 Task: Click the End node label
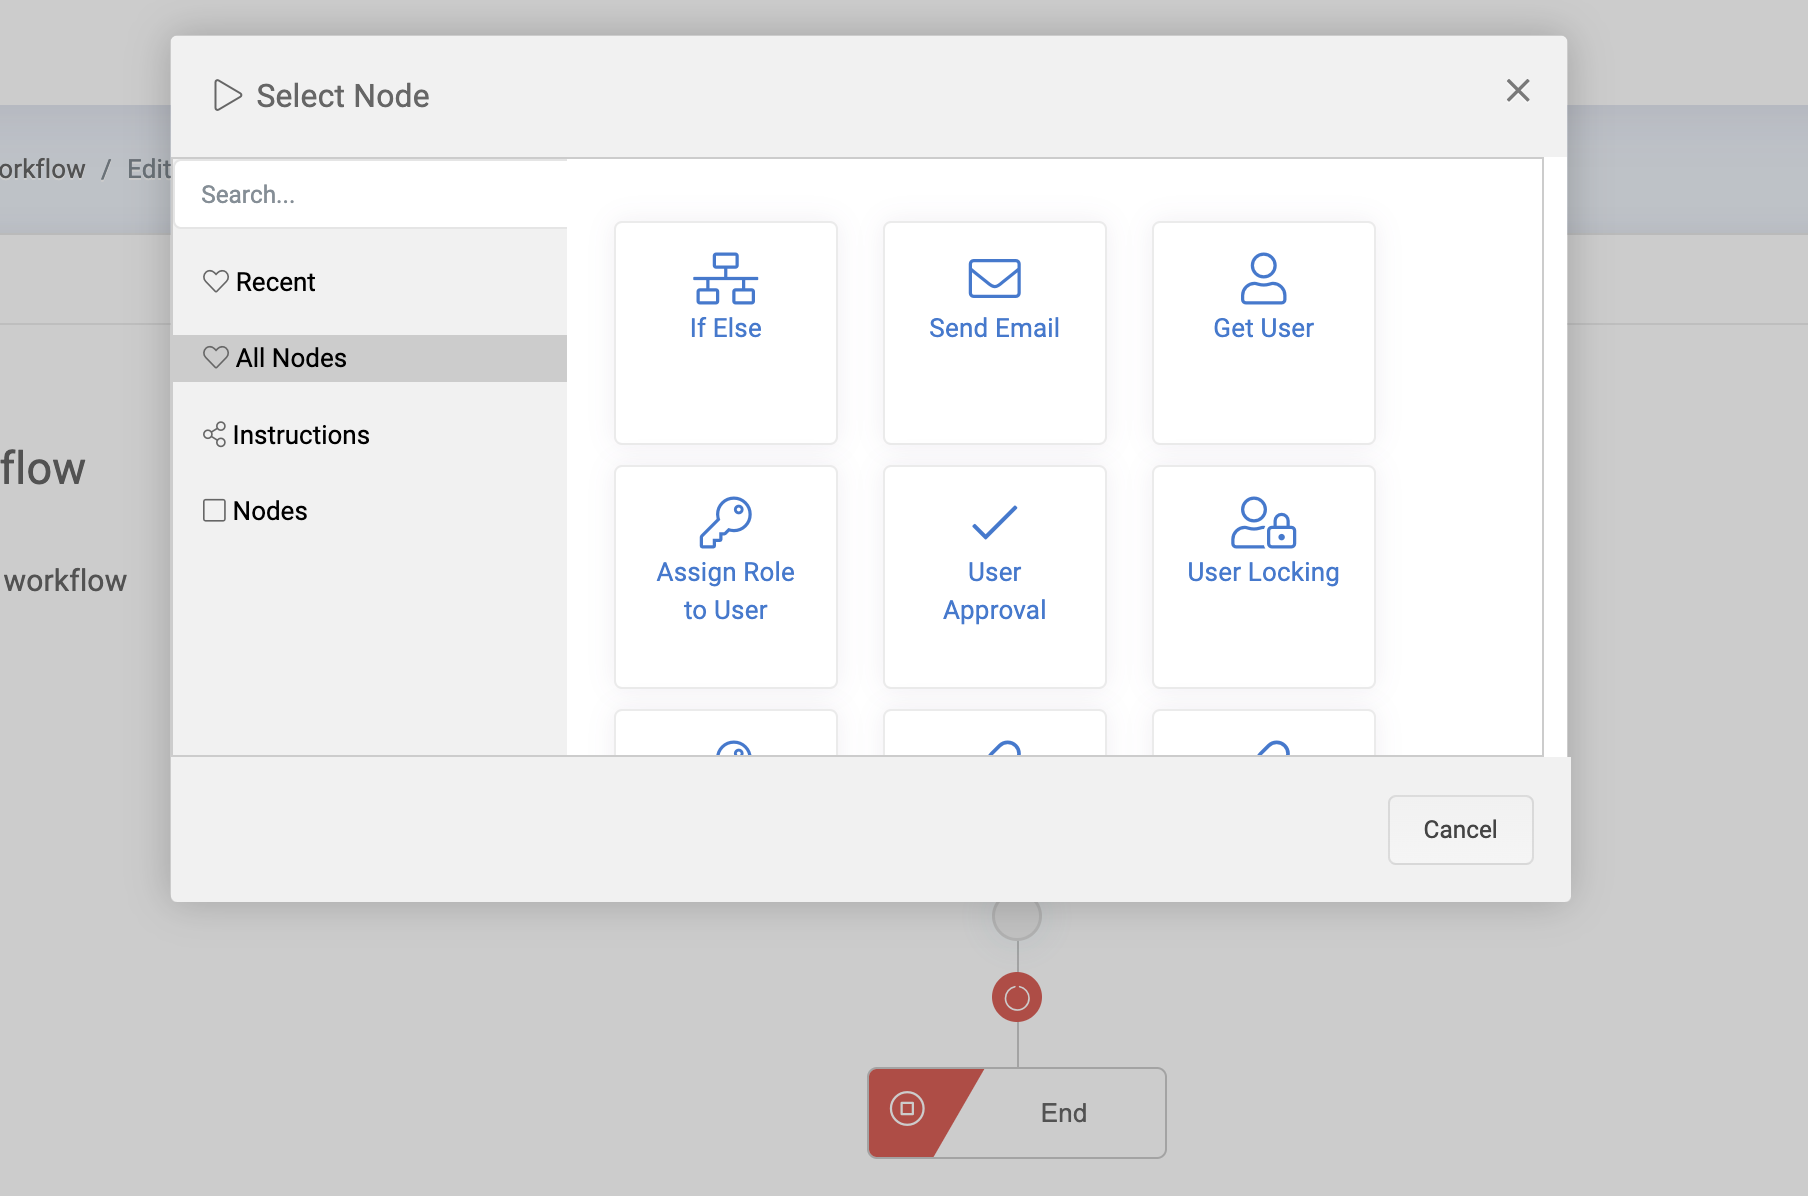1063,1113
